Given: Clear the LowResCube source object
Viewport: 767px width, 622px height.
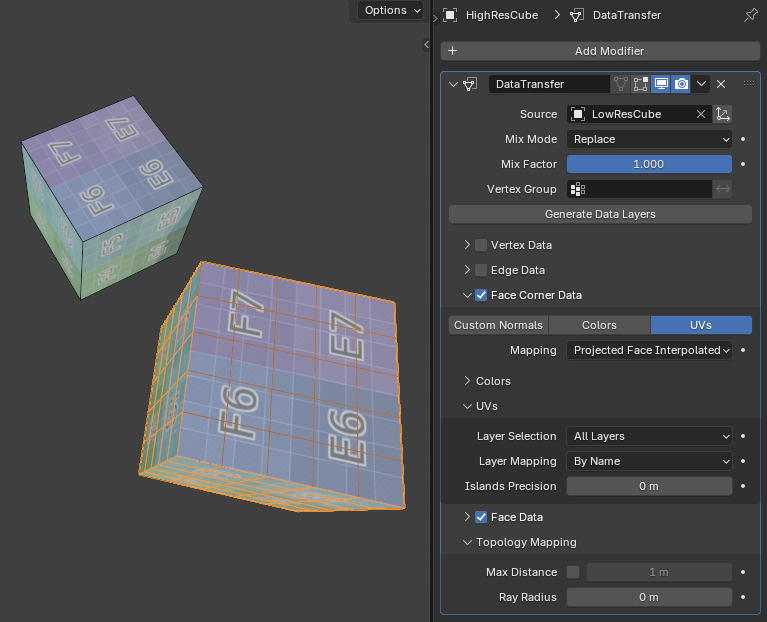Looking at the screenshot, I should (x=701, y=114).
